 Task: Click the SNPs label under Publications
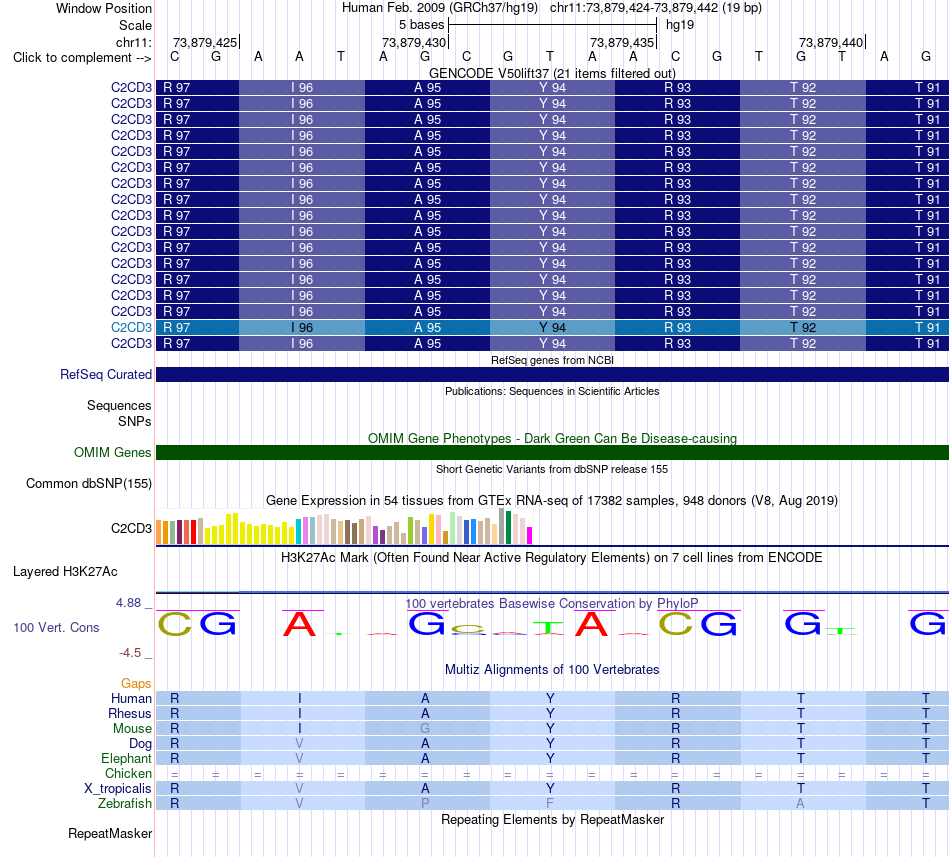(x=135, y=421)
